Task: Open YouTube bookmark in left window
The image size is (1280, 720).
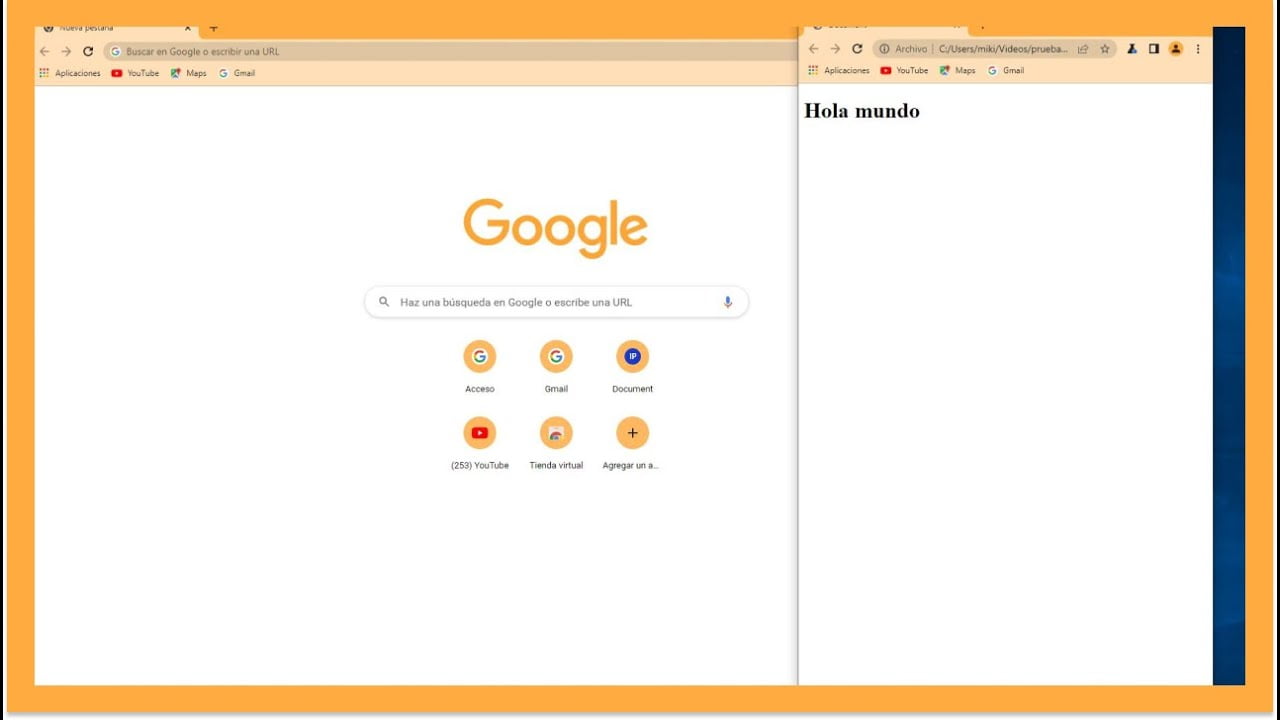Action: [135, 73]
